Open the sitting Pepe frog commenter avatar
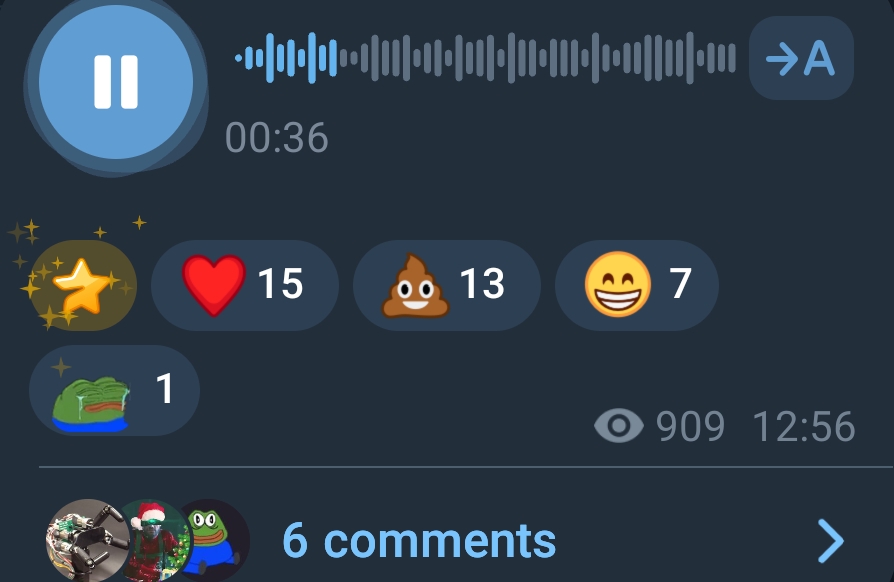This screenshot has height=582, width=894. [x=217, y=540]
